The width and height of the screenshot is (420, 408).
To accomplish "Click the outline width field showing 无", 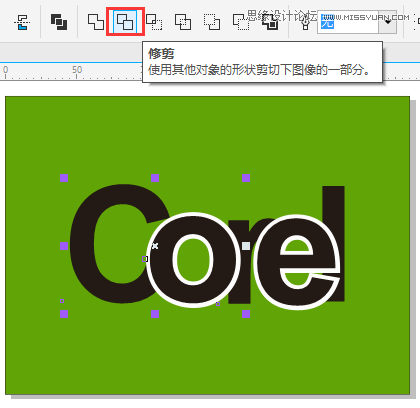I will click(x=348, y=22).
